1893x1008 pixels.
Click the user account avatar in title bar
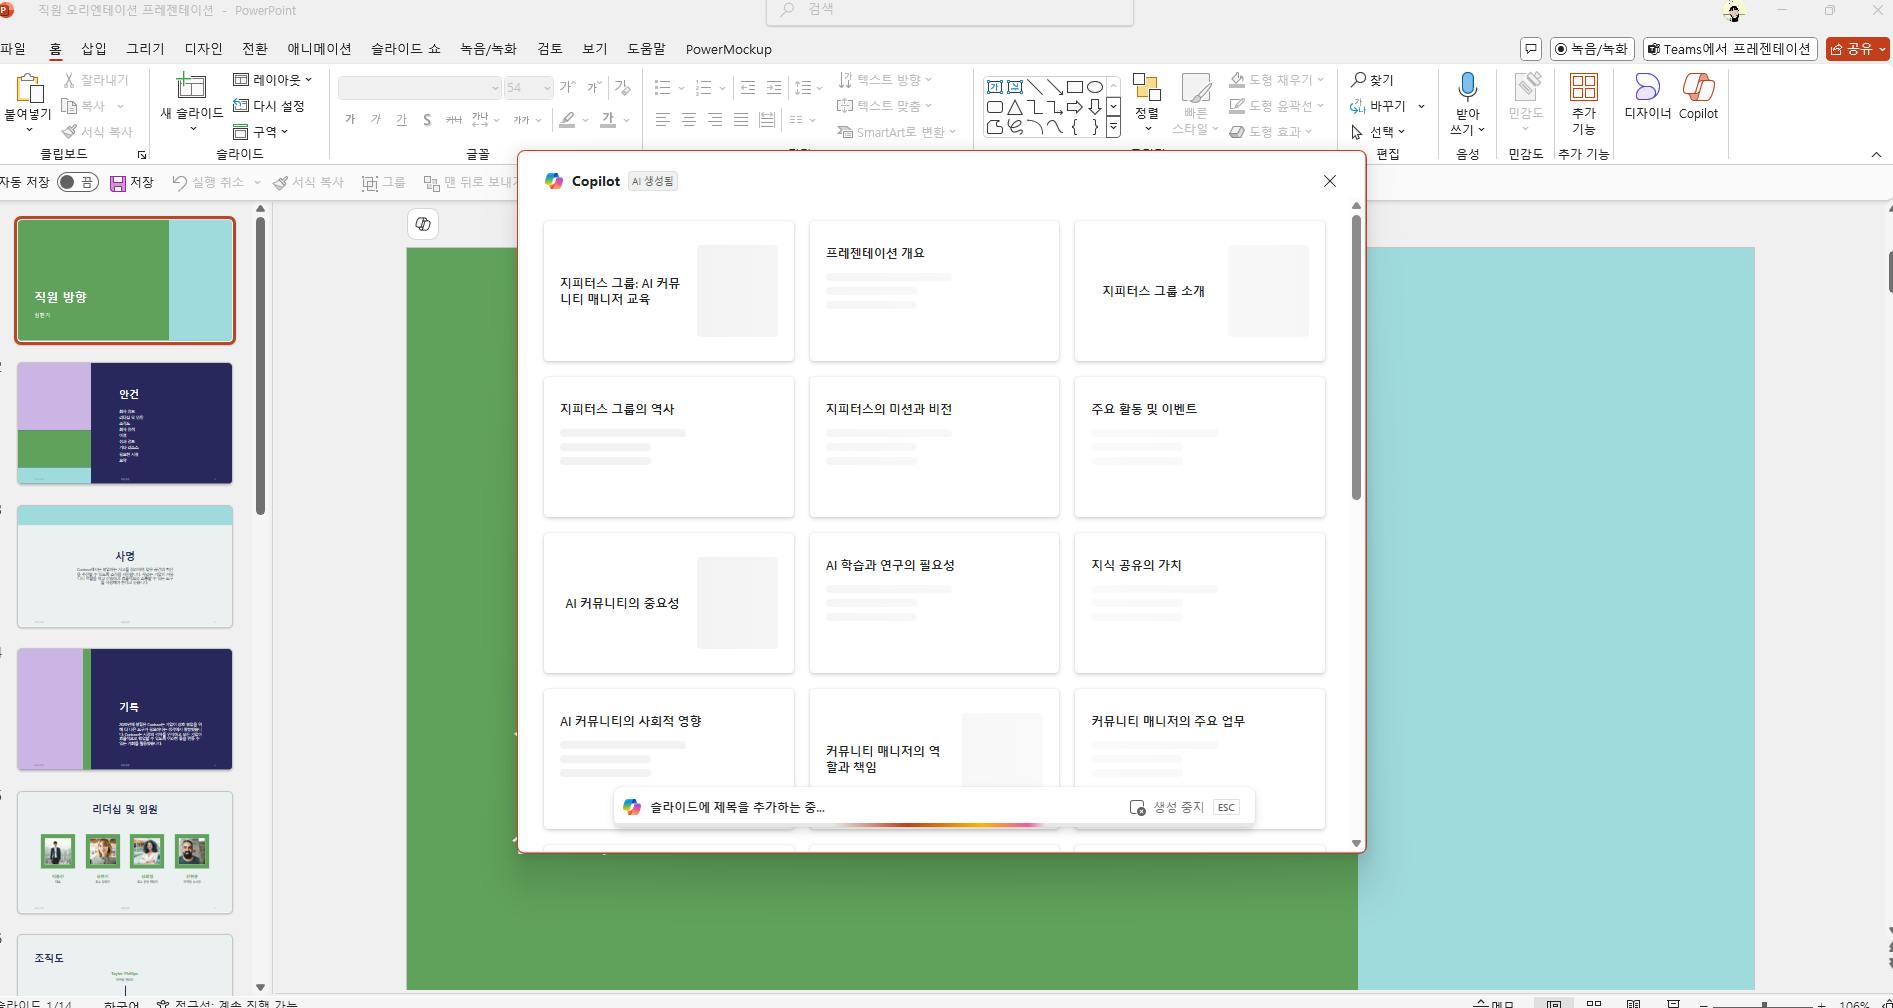pos(1733,11)
